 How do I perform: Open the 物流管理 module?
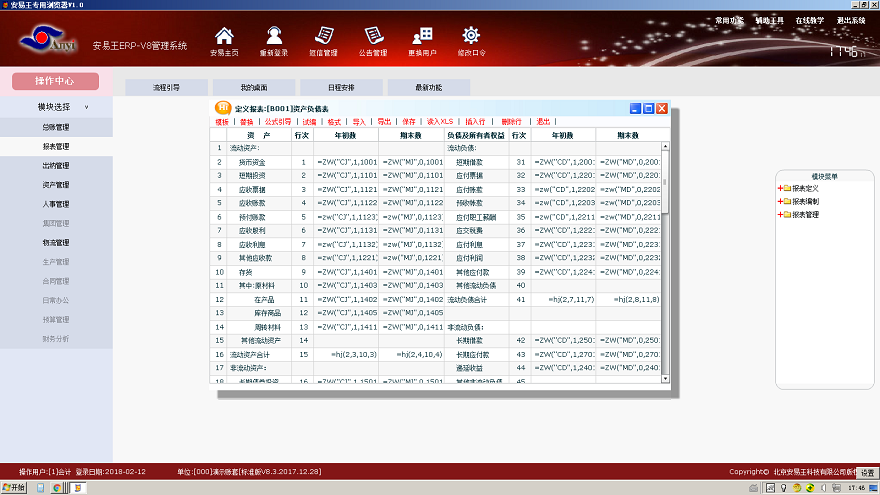pos(56,242)
